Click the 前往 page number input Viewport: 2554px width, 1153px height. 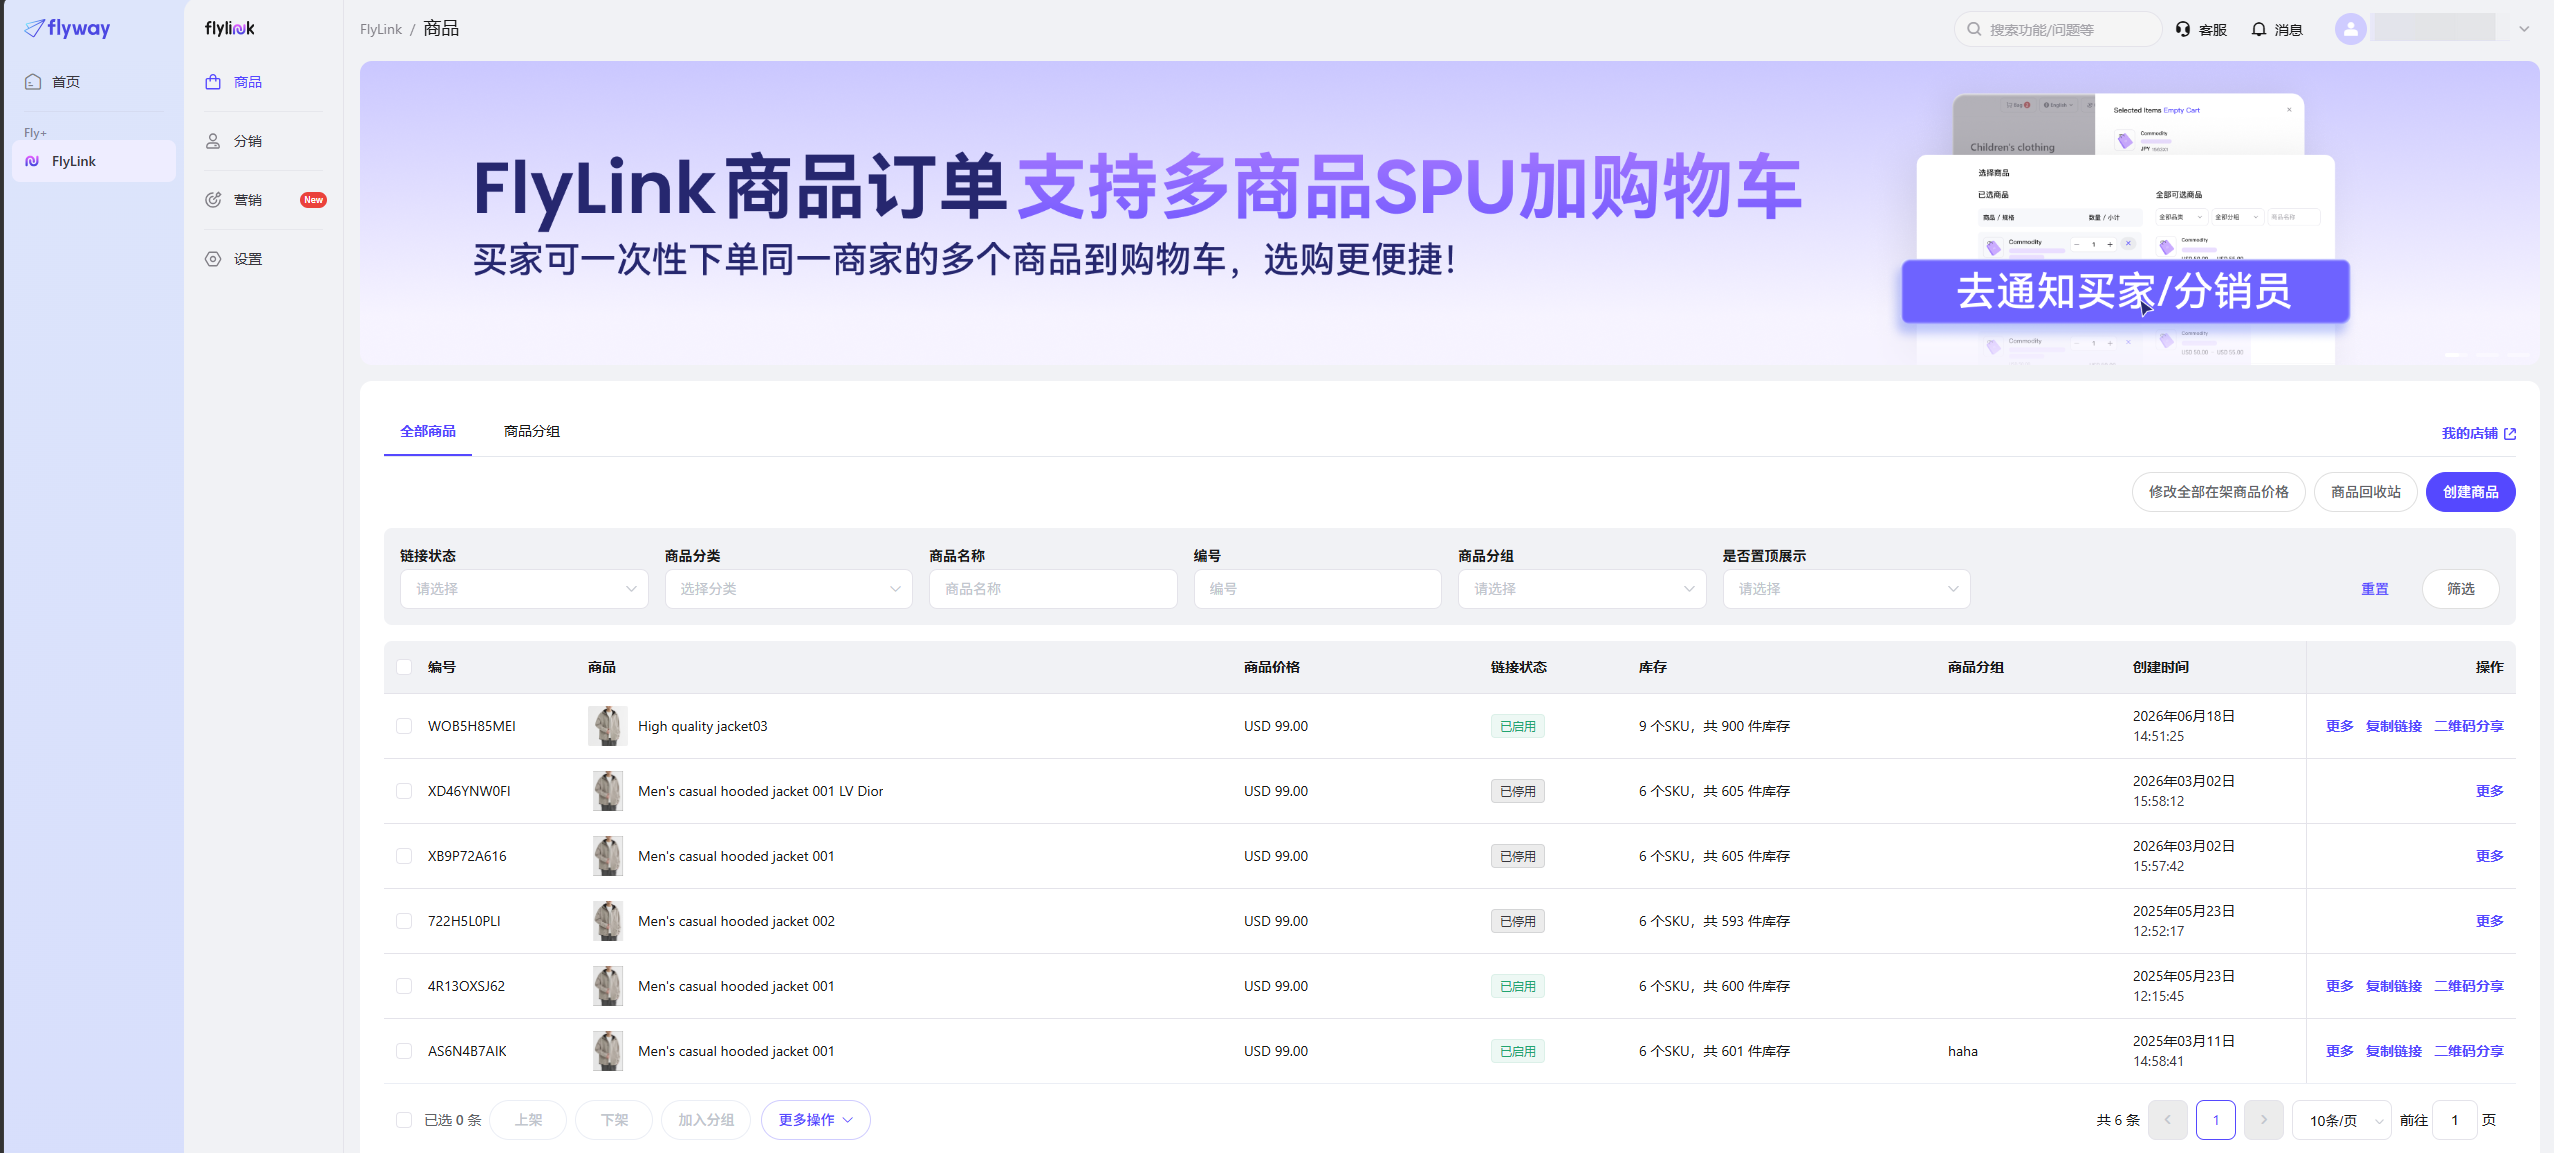coord(2455,1120)
